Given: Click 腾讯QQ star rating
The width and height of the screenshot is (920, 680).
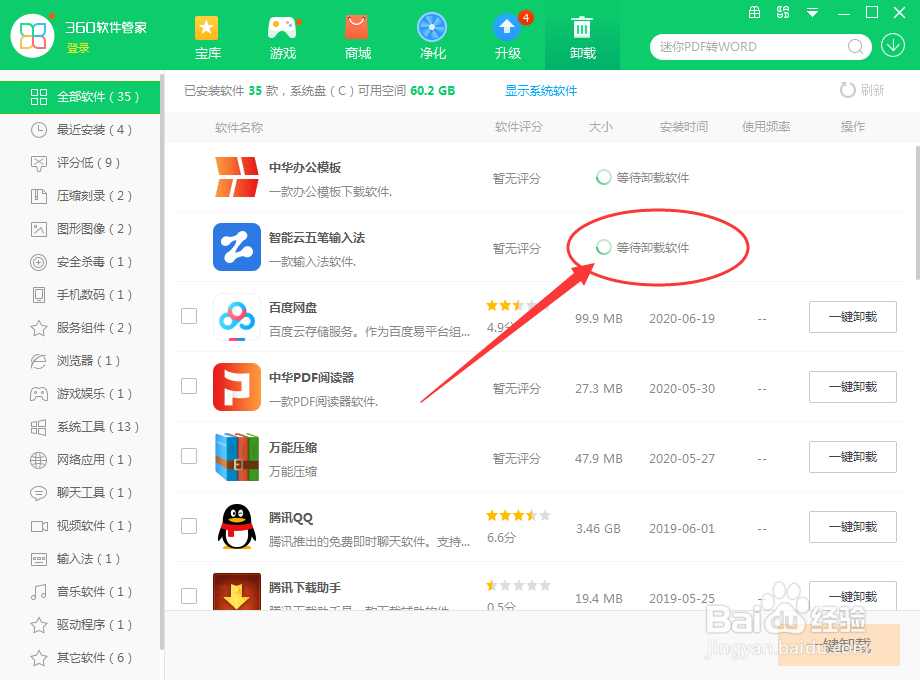Looking at the screenshot, I should click(518, 515).
